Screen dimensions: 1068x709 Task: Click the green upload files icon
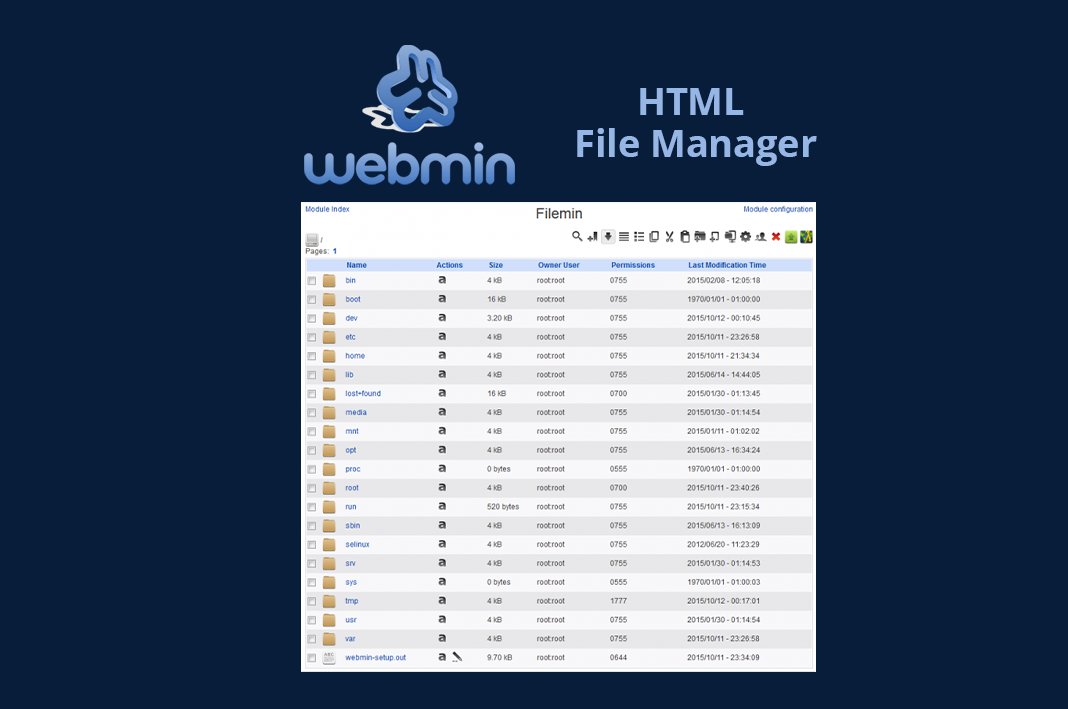click(791, 236)
